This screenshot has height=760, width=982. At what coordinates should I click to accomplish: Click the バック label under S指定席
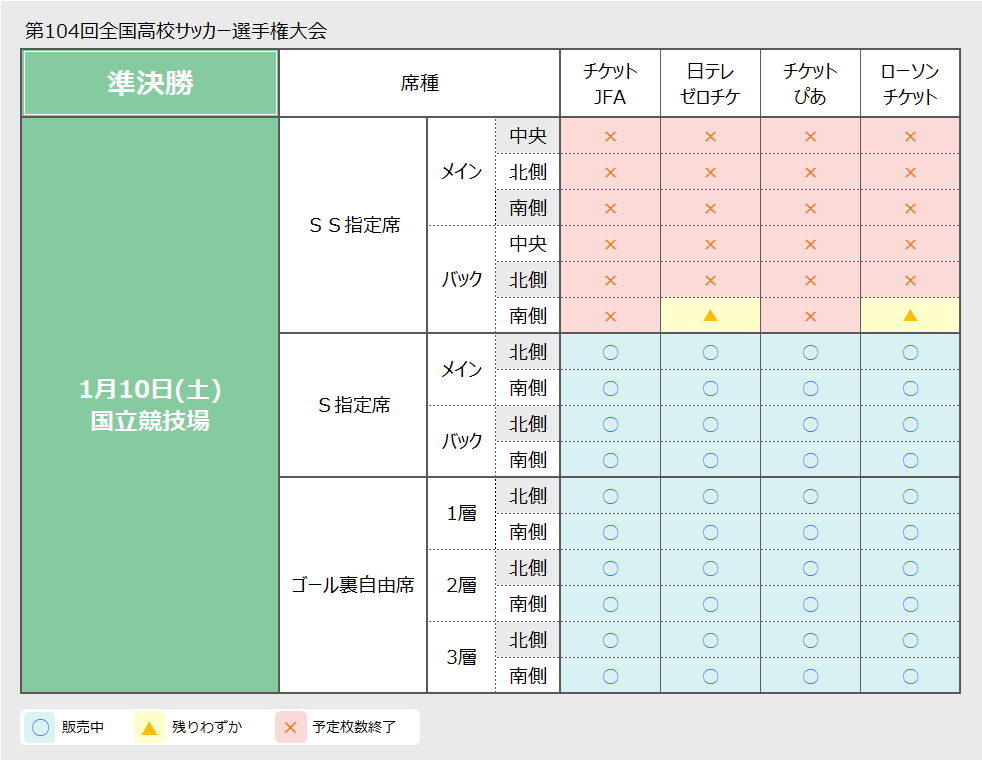(462, 441)
